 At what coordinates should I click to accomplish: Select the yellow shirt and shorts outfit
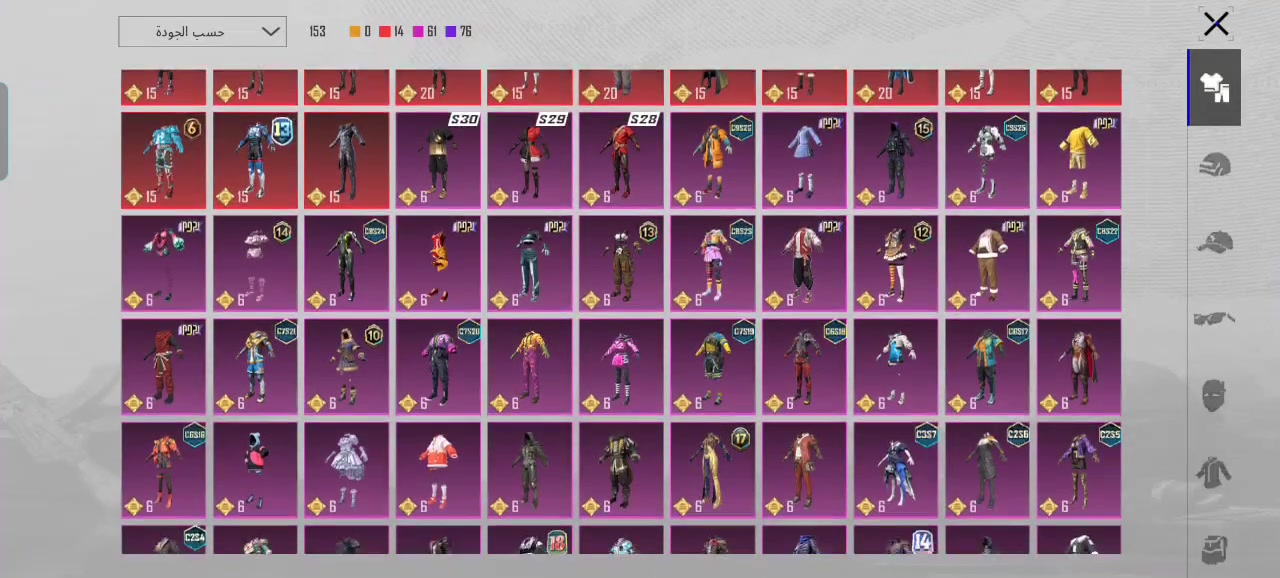[1079, 160]
